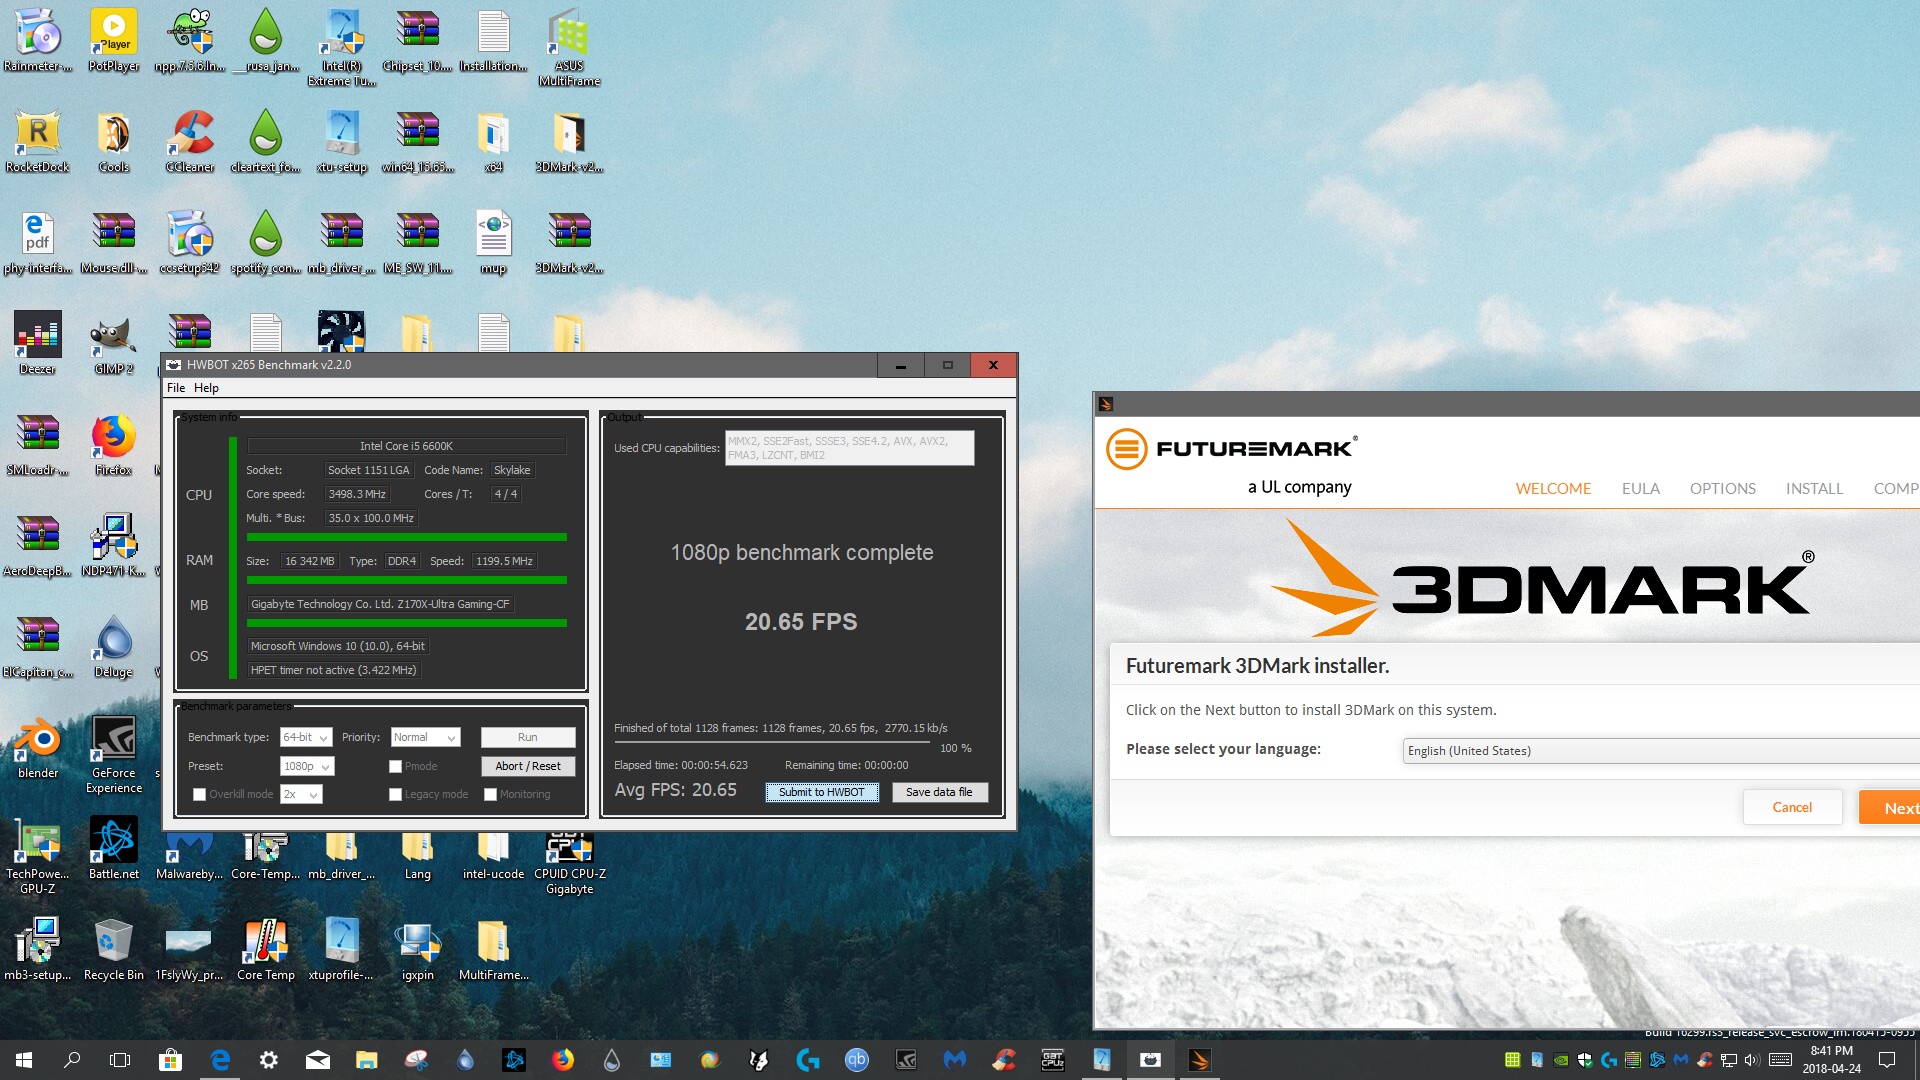Open qBittorrent from the taskbar
1920x1080 pixels.
coord(857,1060)
